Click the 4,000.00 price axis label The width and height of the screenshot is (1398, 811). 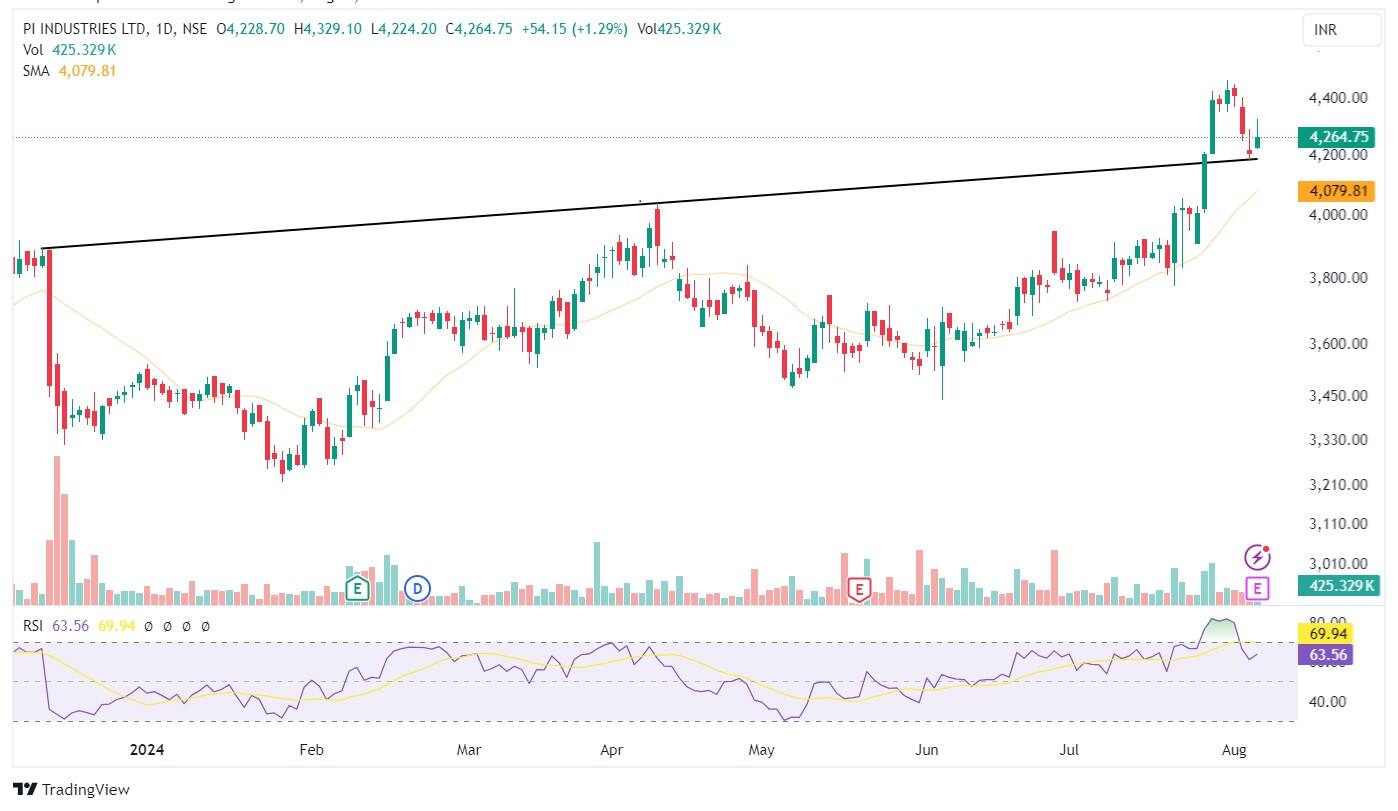pyautogui.click(x=1337, y=215)
